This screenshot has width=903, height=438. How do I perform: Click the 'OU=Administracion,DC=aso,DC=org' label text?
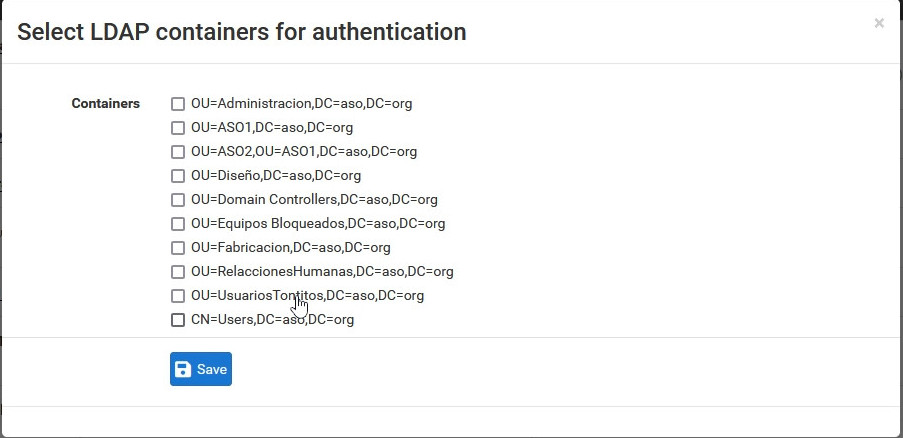[x=301, y=104]
